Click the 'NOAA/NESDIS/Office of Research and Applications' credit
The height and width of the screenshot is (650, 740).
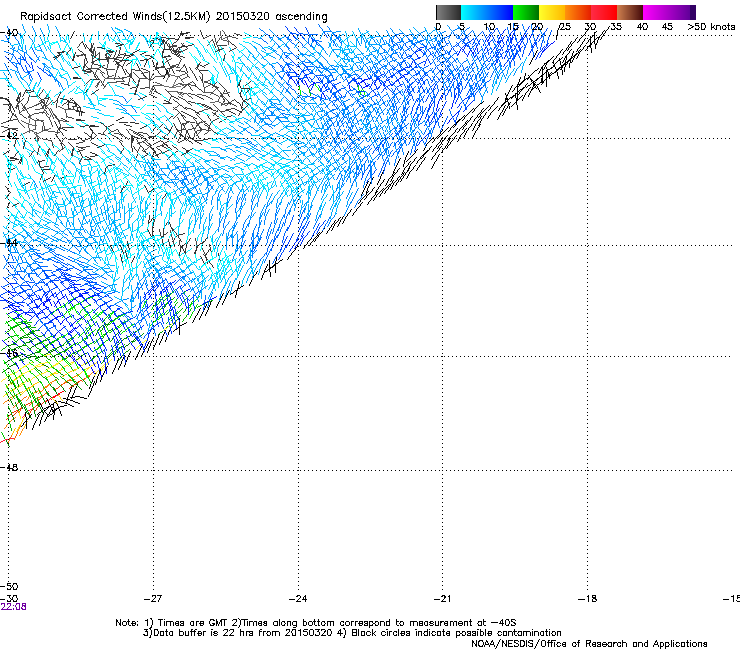click(x=589, y=644)
